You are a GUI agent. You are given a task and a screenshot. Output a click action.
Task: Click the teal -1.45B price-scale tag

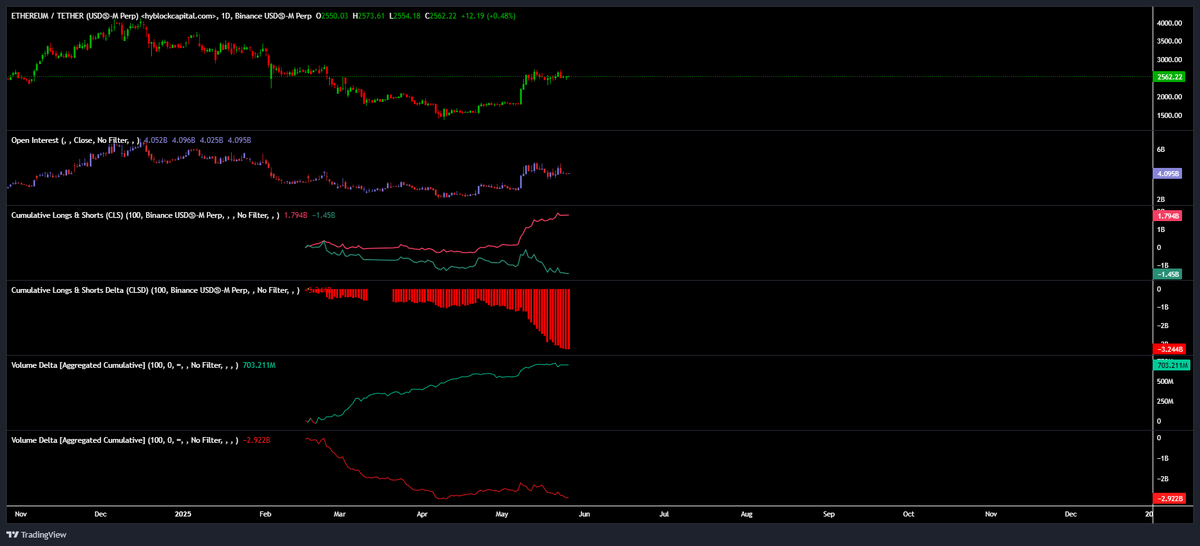[x=1170, y=273]
